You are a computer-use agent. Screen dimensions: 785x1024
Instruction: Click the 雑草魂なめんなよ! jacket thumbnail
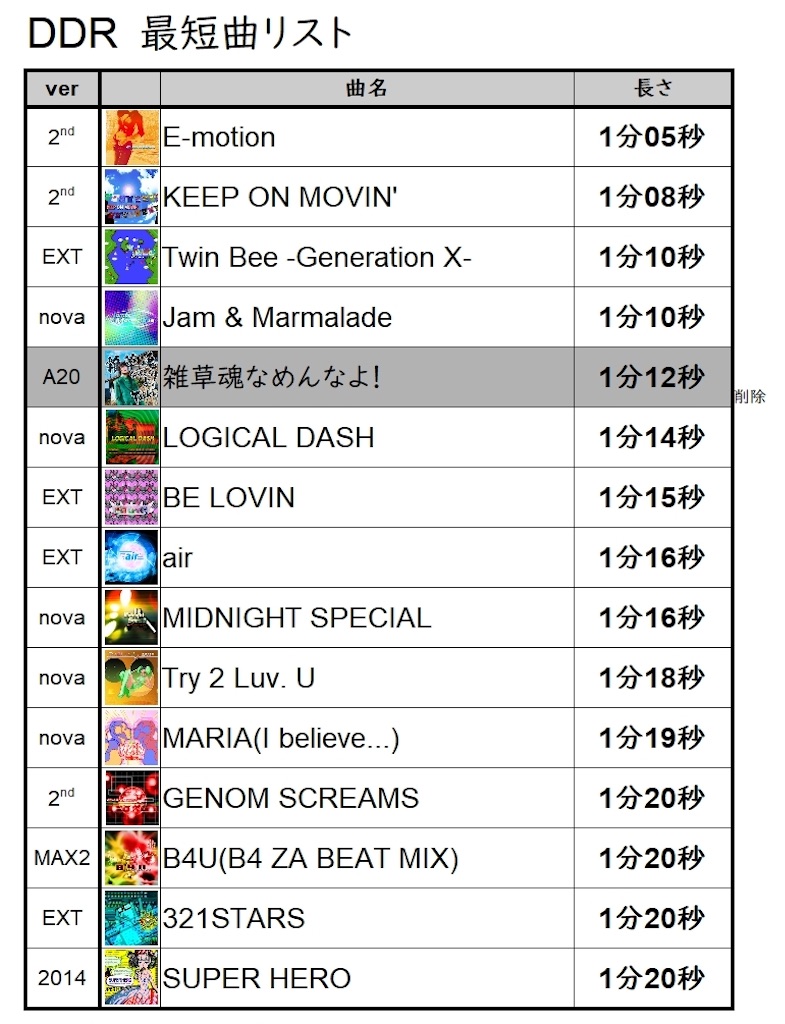(131, 377)
